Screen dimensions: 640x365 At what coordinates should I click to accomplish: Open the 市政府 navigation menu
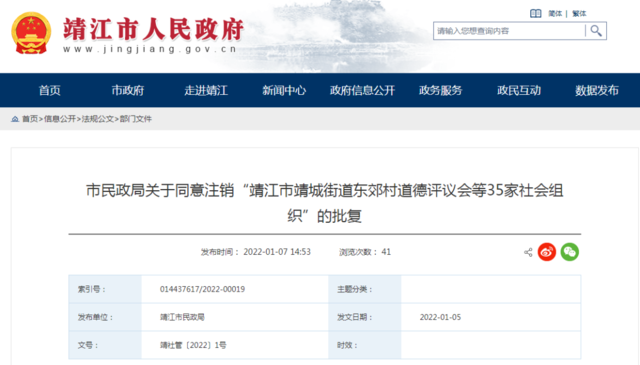tap(128, 90)
